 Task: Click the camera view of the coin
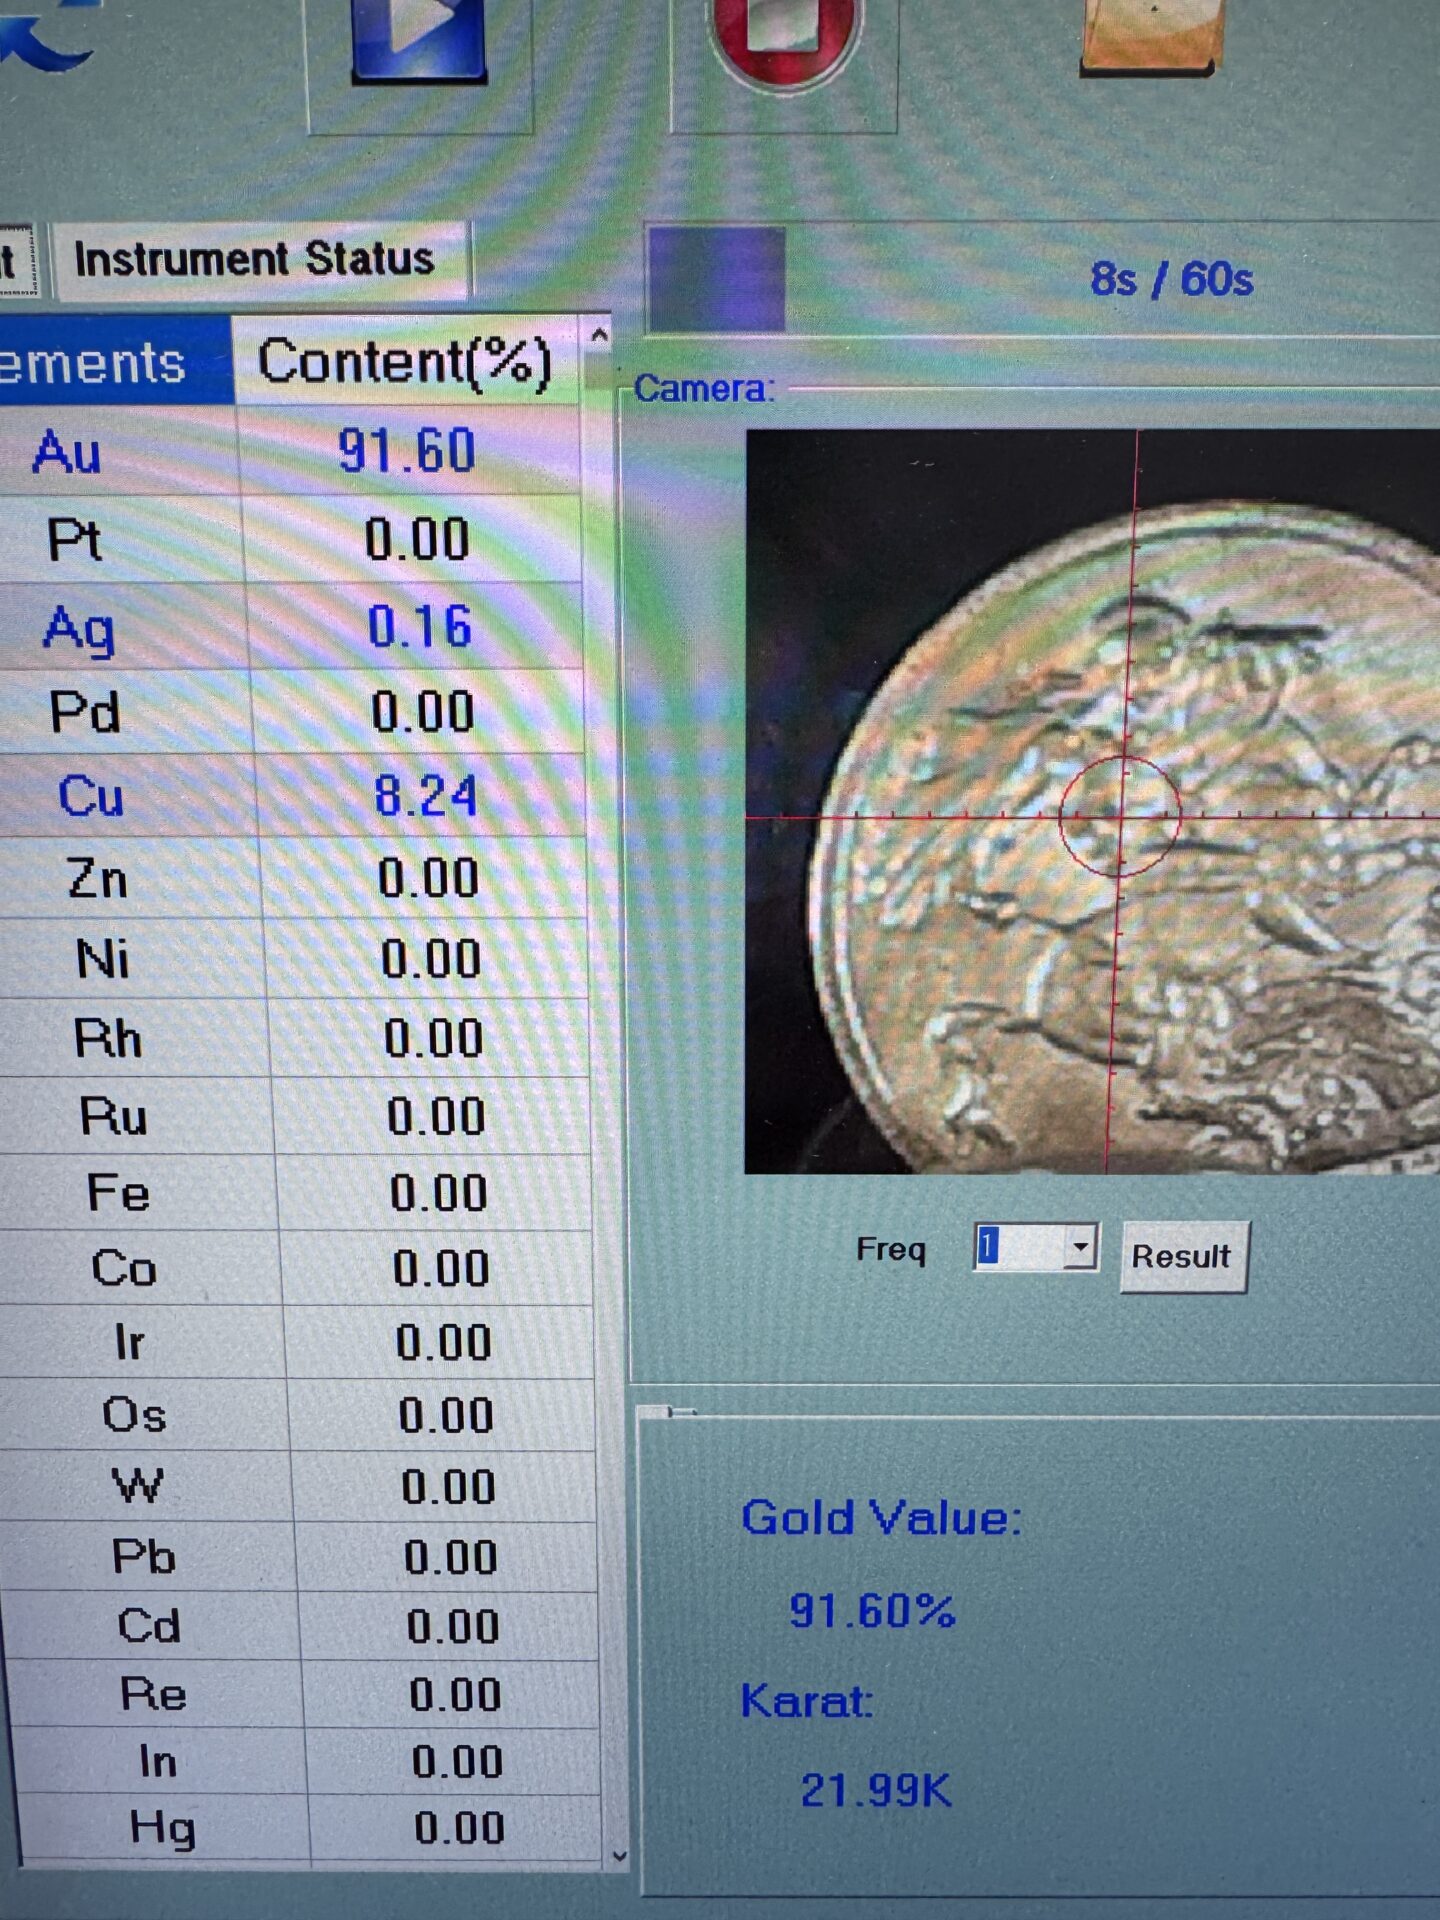click(x=1092, y=801)
